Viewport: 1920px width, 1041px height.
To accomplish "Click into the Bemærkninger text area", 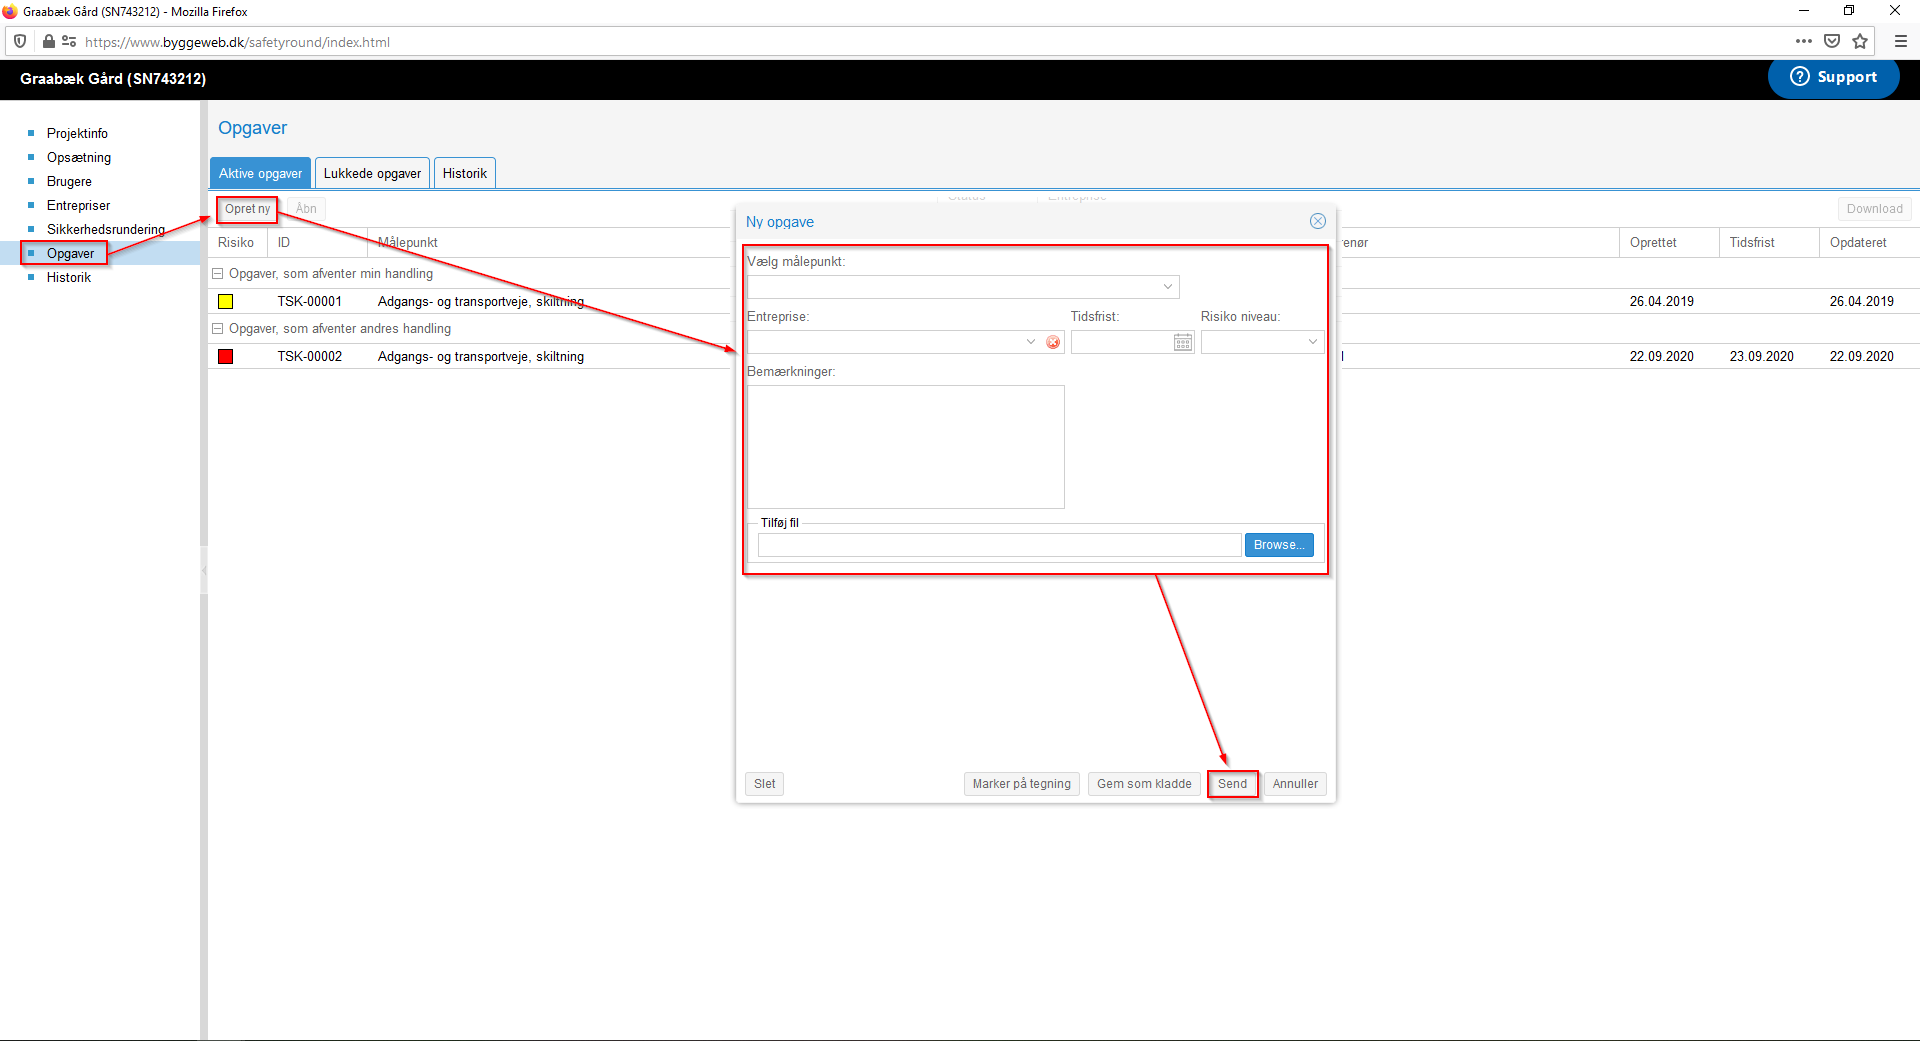I will click(905, 446).
